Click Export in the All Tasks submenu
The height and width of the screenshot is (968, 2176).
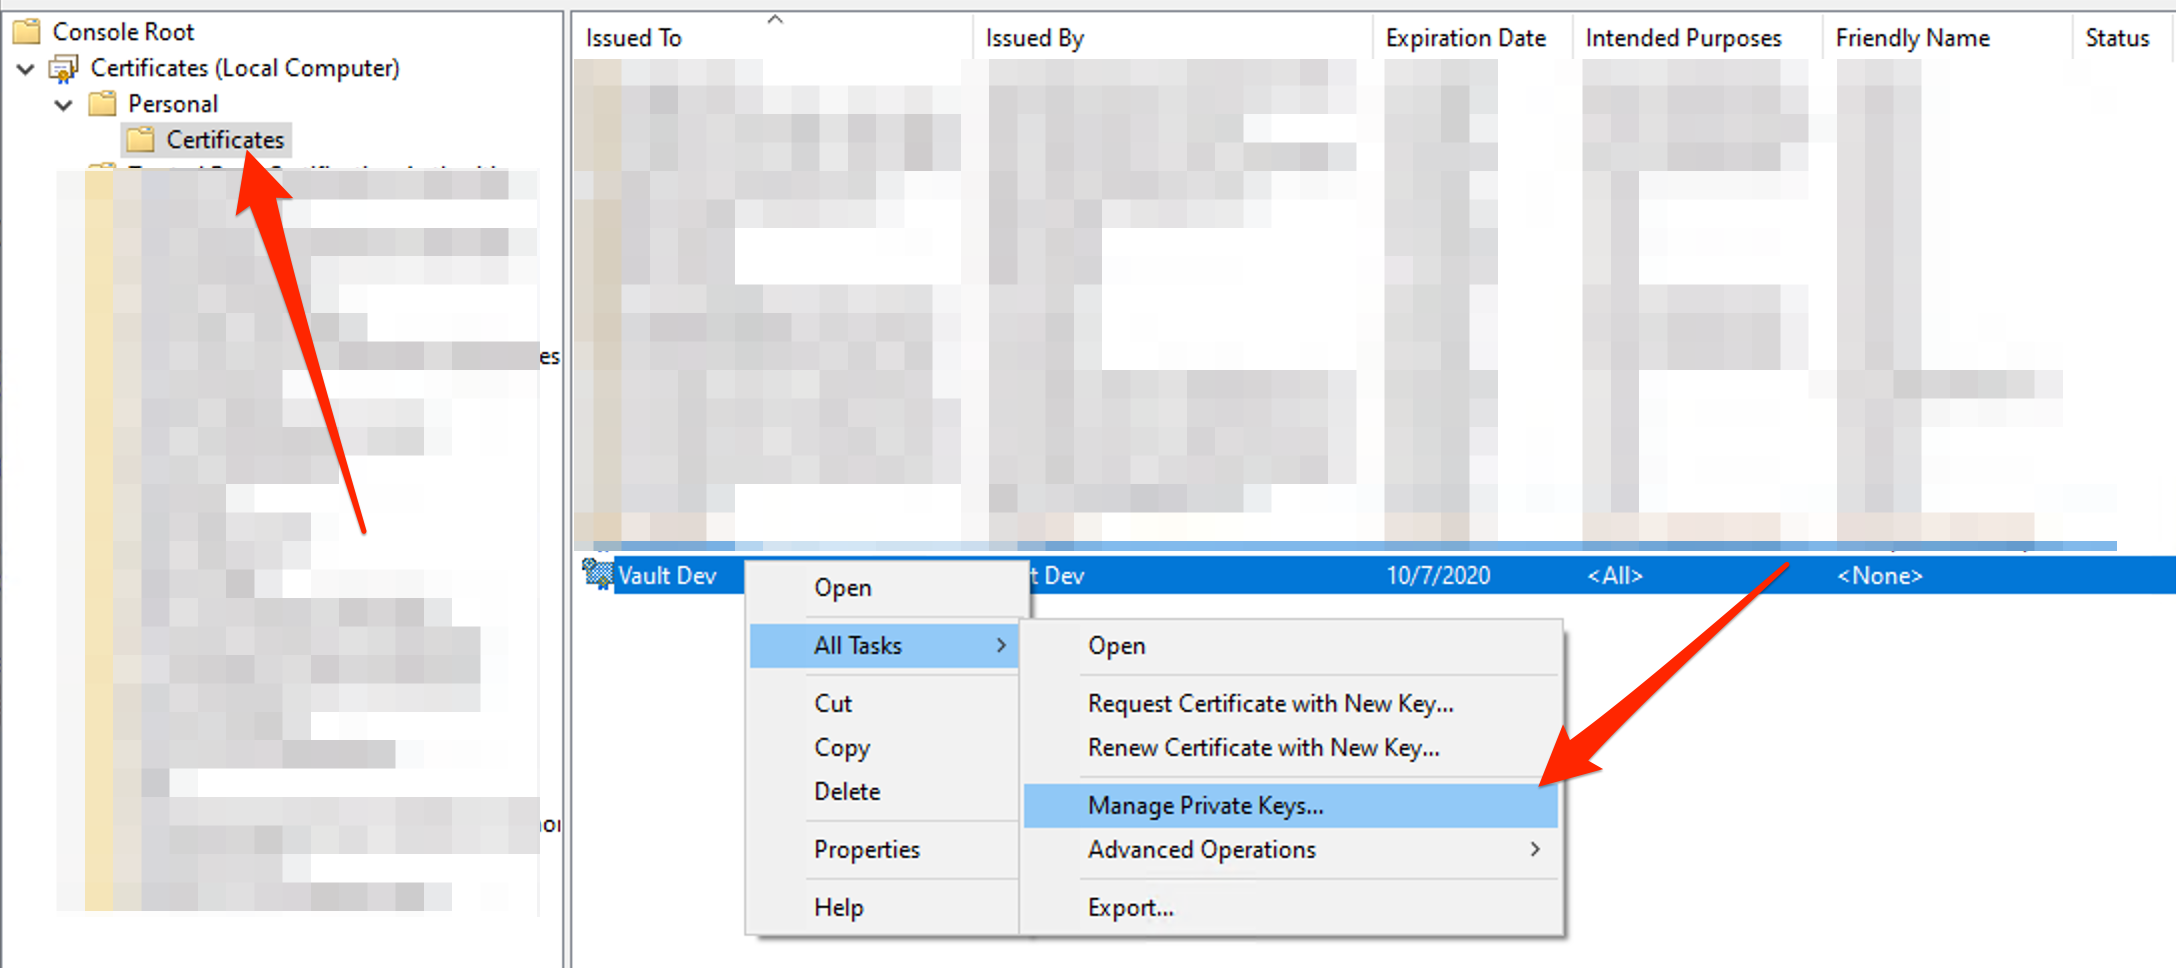[1130, 908]
